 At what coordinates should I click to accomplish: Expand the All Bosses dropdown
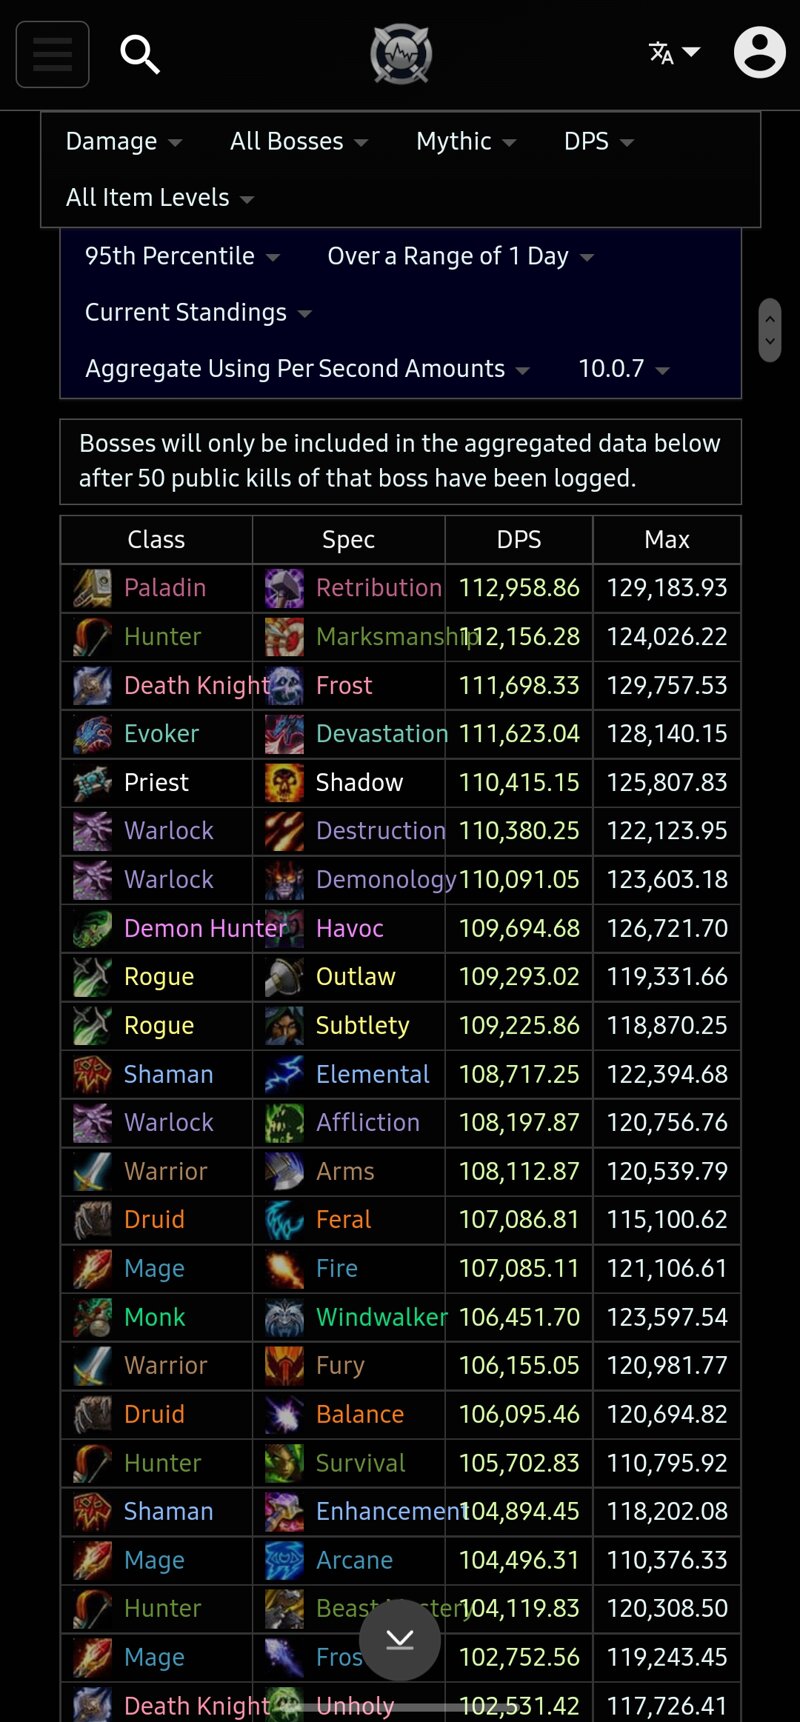(299, 142)
